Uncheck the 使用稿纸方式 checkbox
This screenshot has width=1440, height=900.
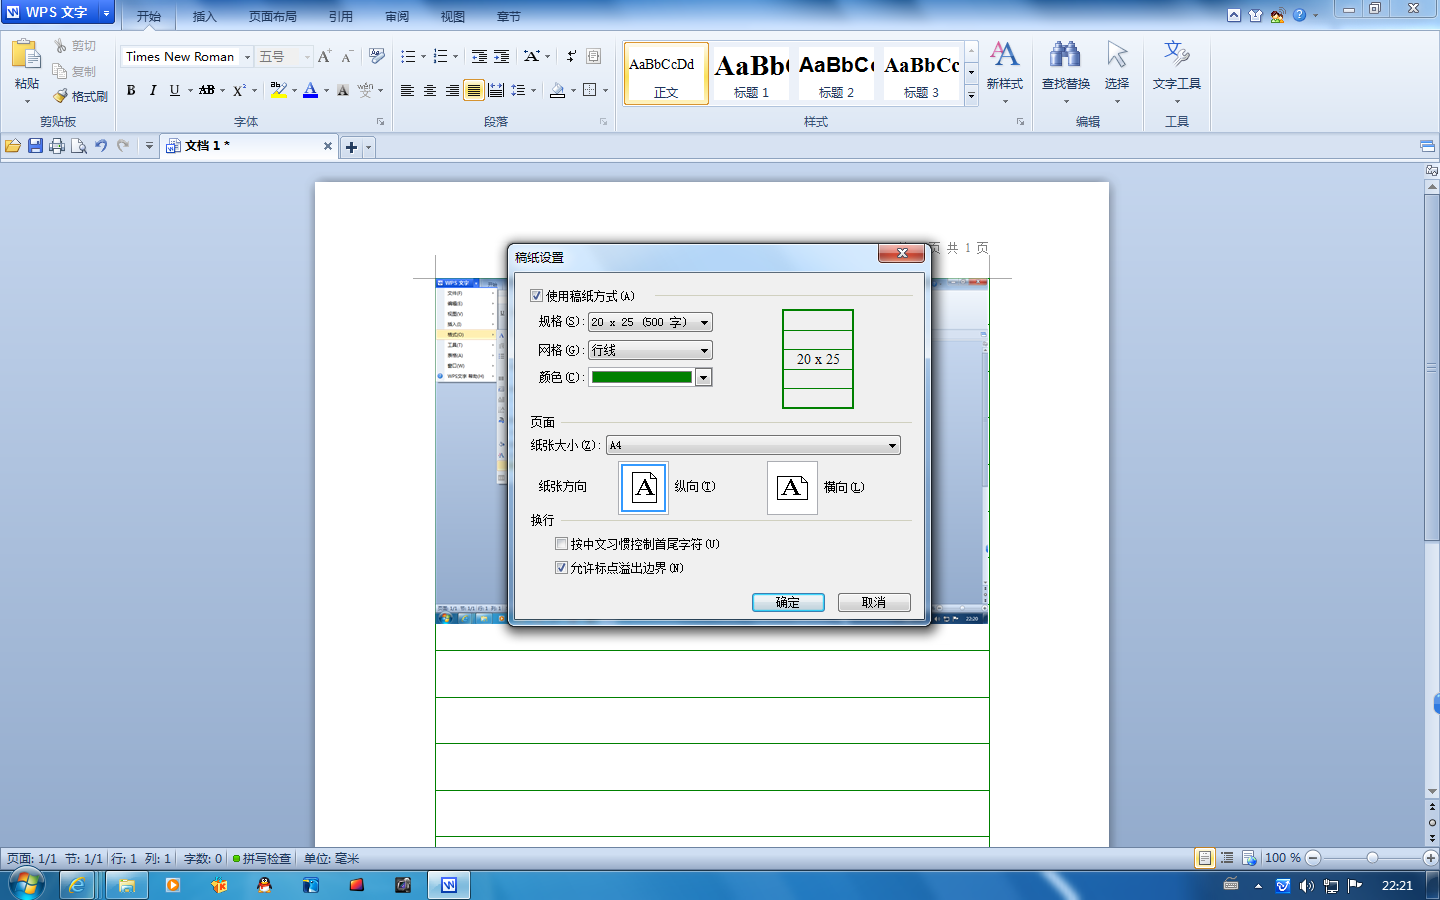(536, 296)
